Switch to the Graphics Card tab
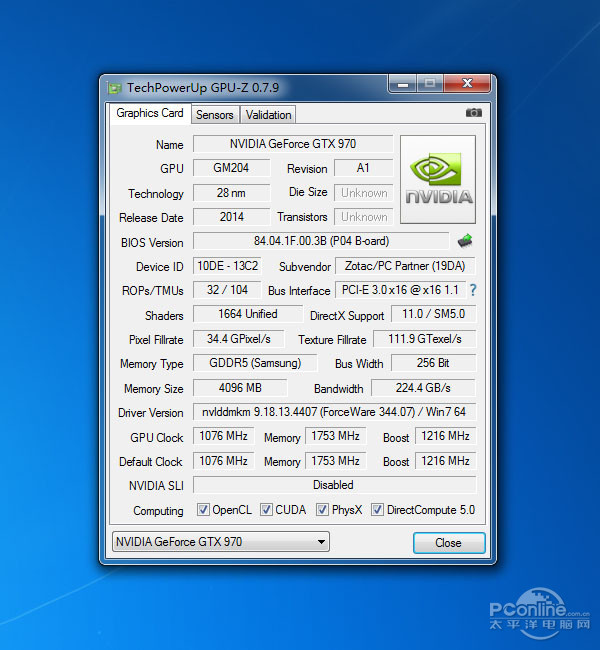The width and height of the screenshot is (600, 650). (x=150, y=113)
